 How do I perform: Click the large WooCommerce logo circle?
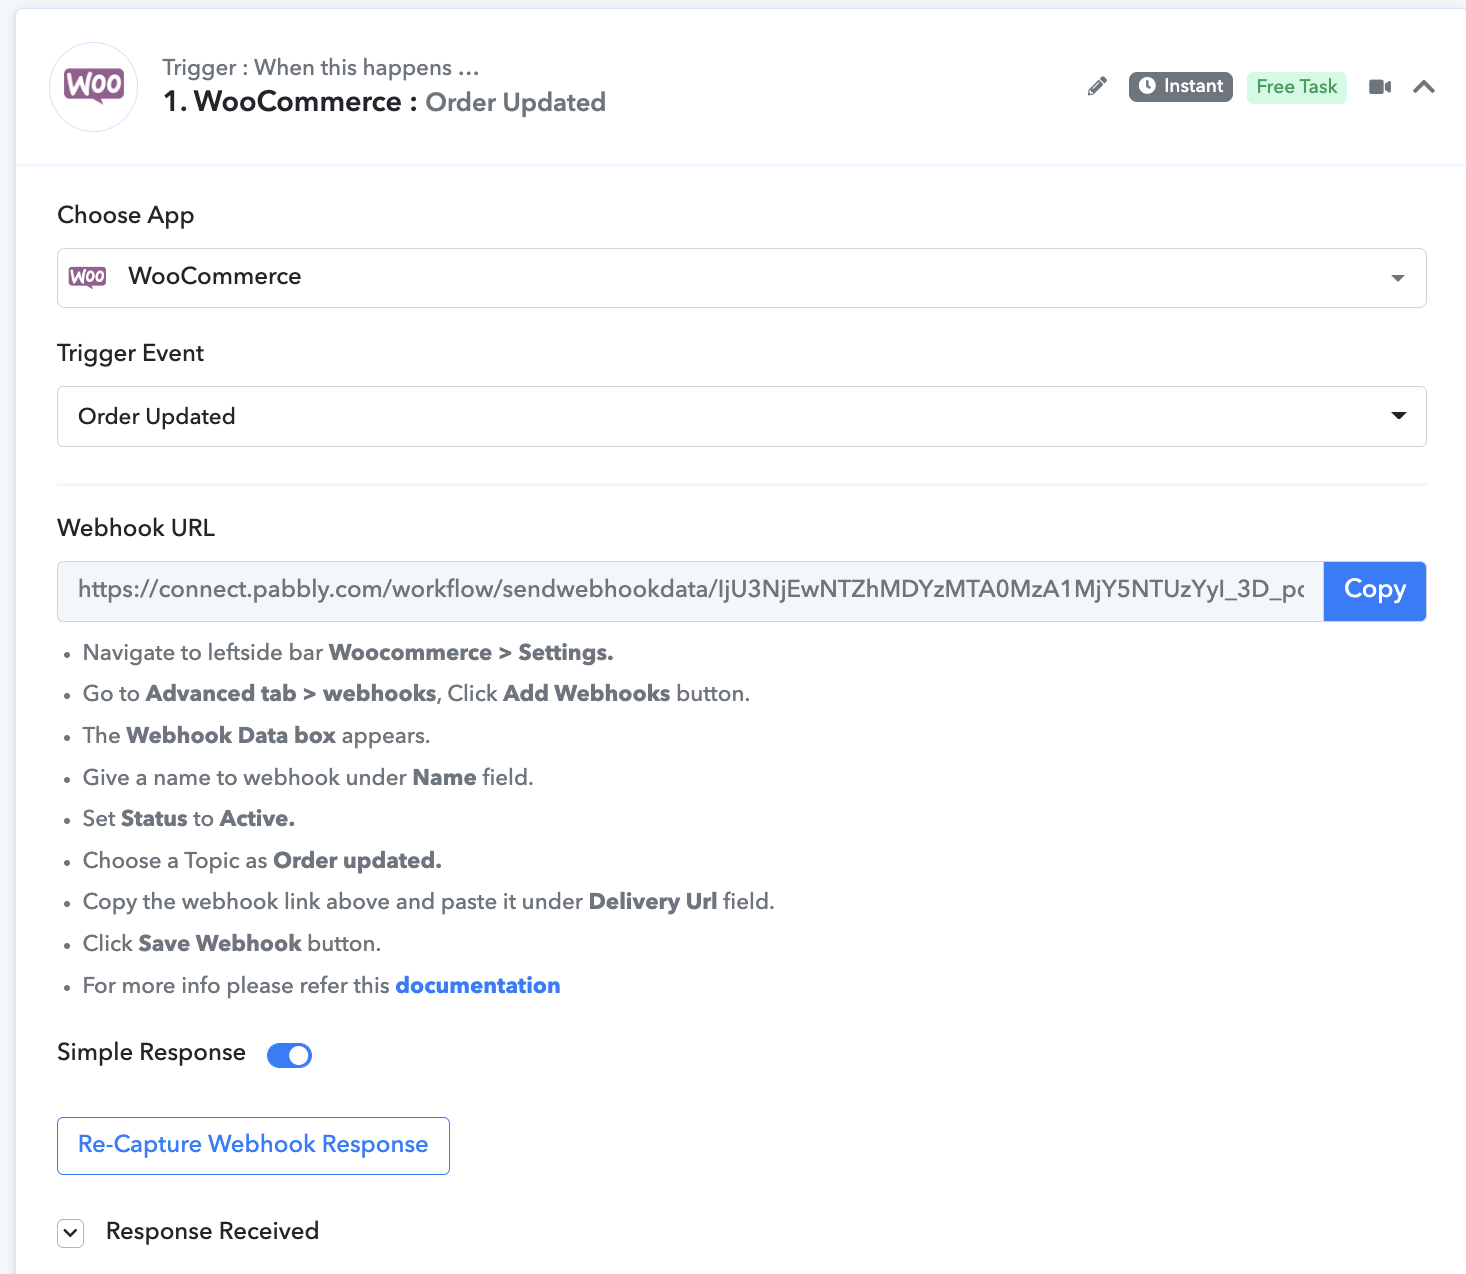point(94,87)
